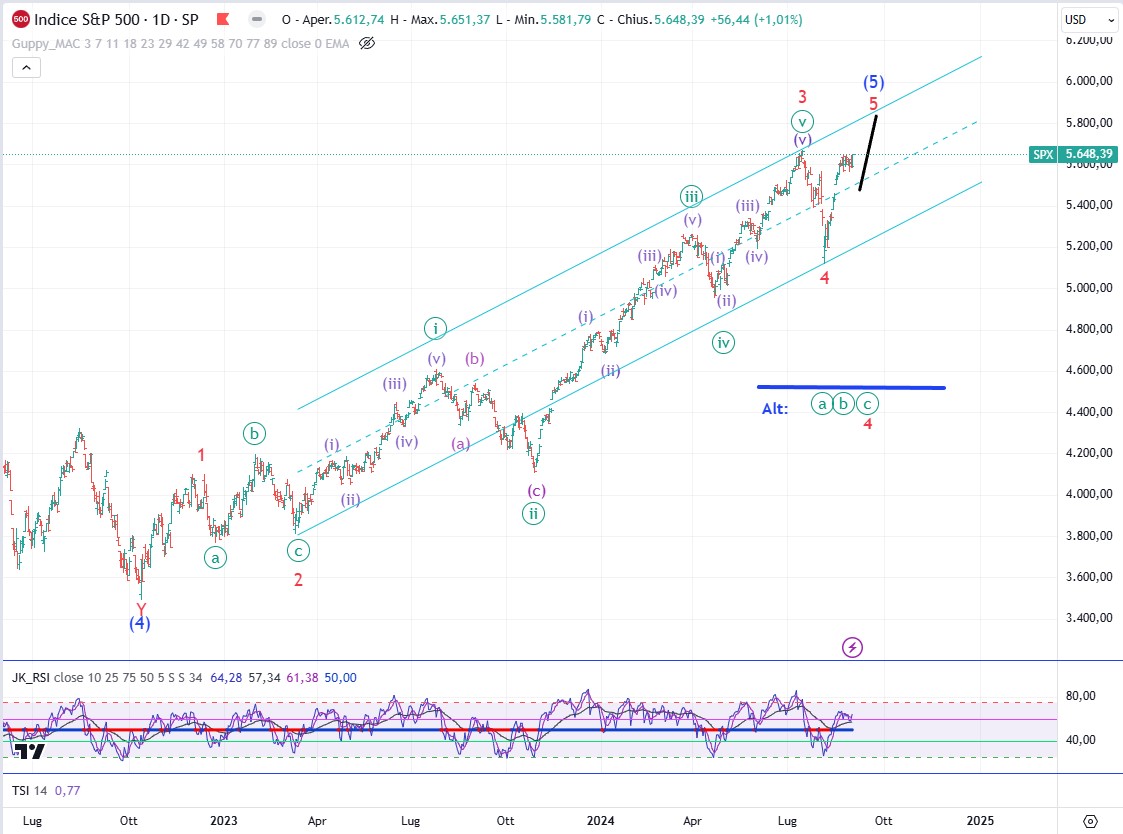Select the green circled iii wave label

click(x=691, y=196)
